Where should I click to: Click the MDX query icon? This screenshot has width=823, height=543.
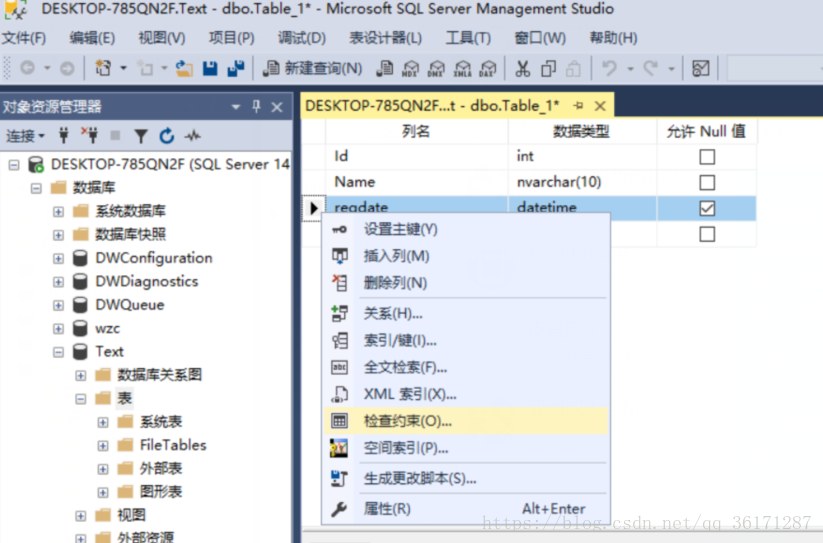coord(410,68)
